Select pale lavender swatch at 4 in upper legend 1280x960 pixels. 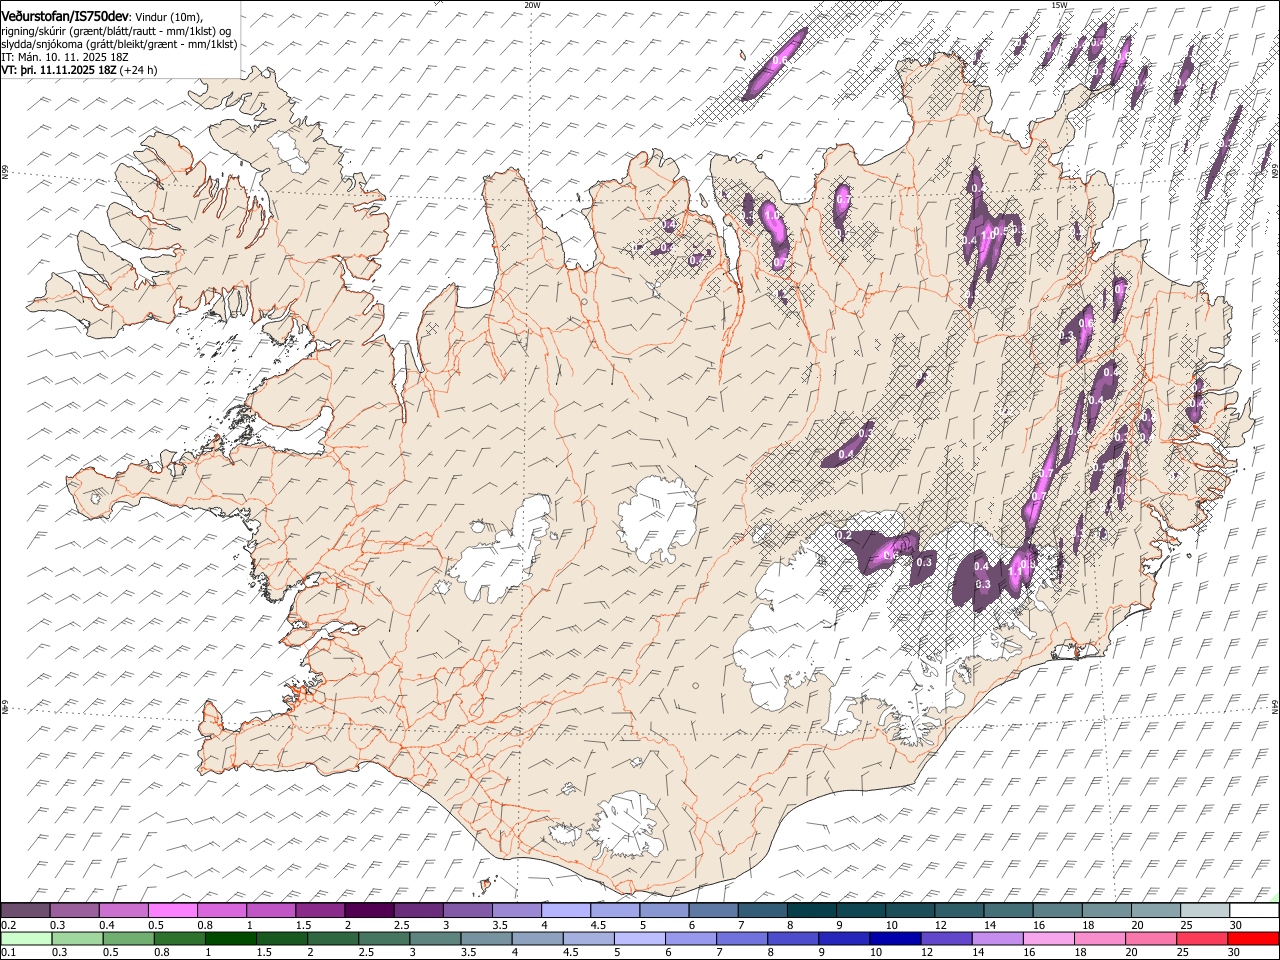click(x=565, y=910)
